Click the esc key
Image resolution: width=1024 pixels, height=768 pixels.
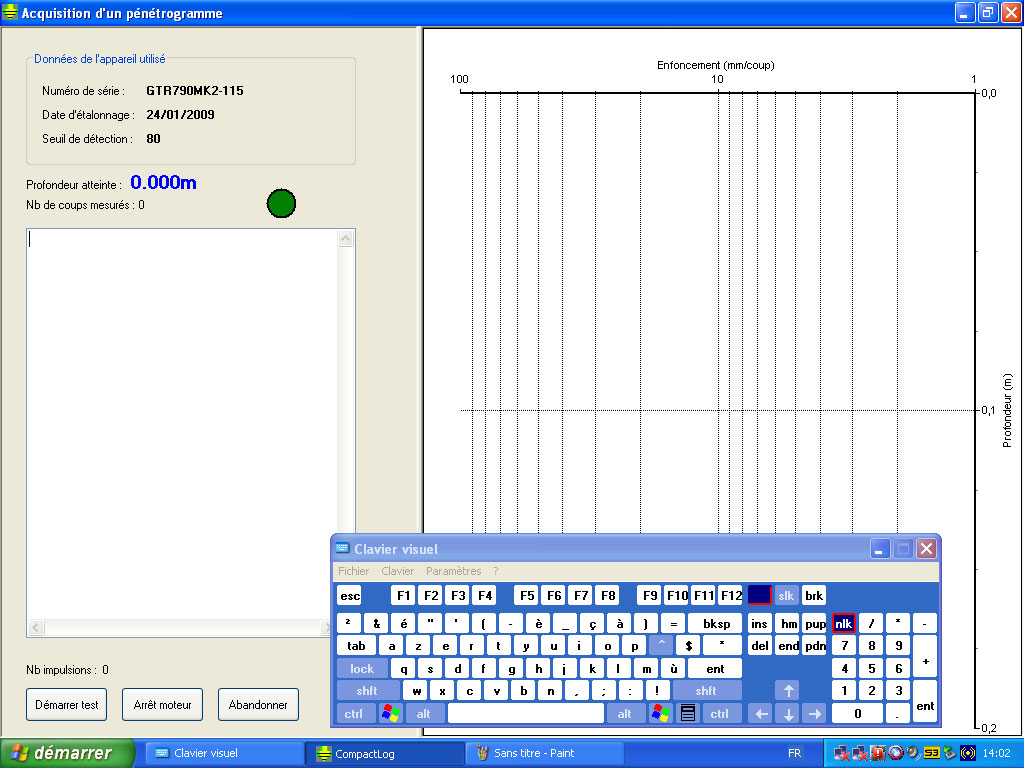[349, 596]
